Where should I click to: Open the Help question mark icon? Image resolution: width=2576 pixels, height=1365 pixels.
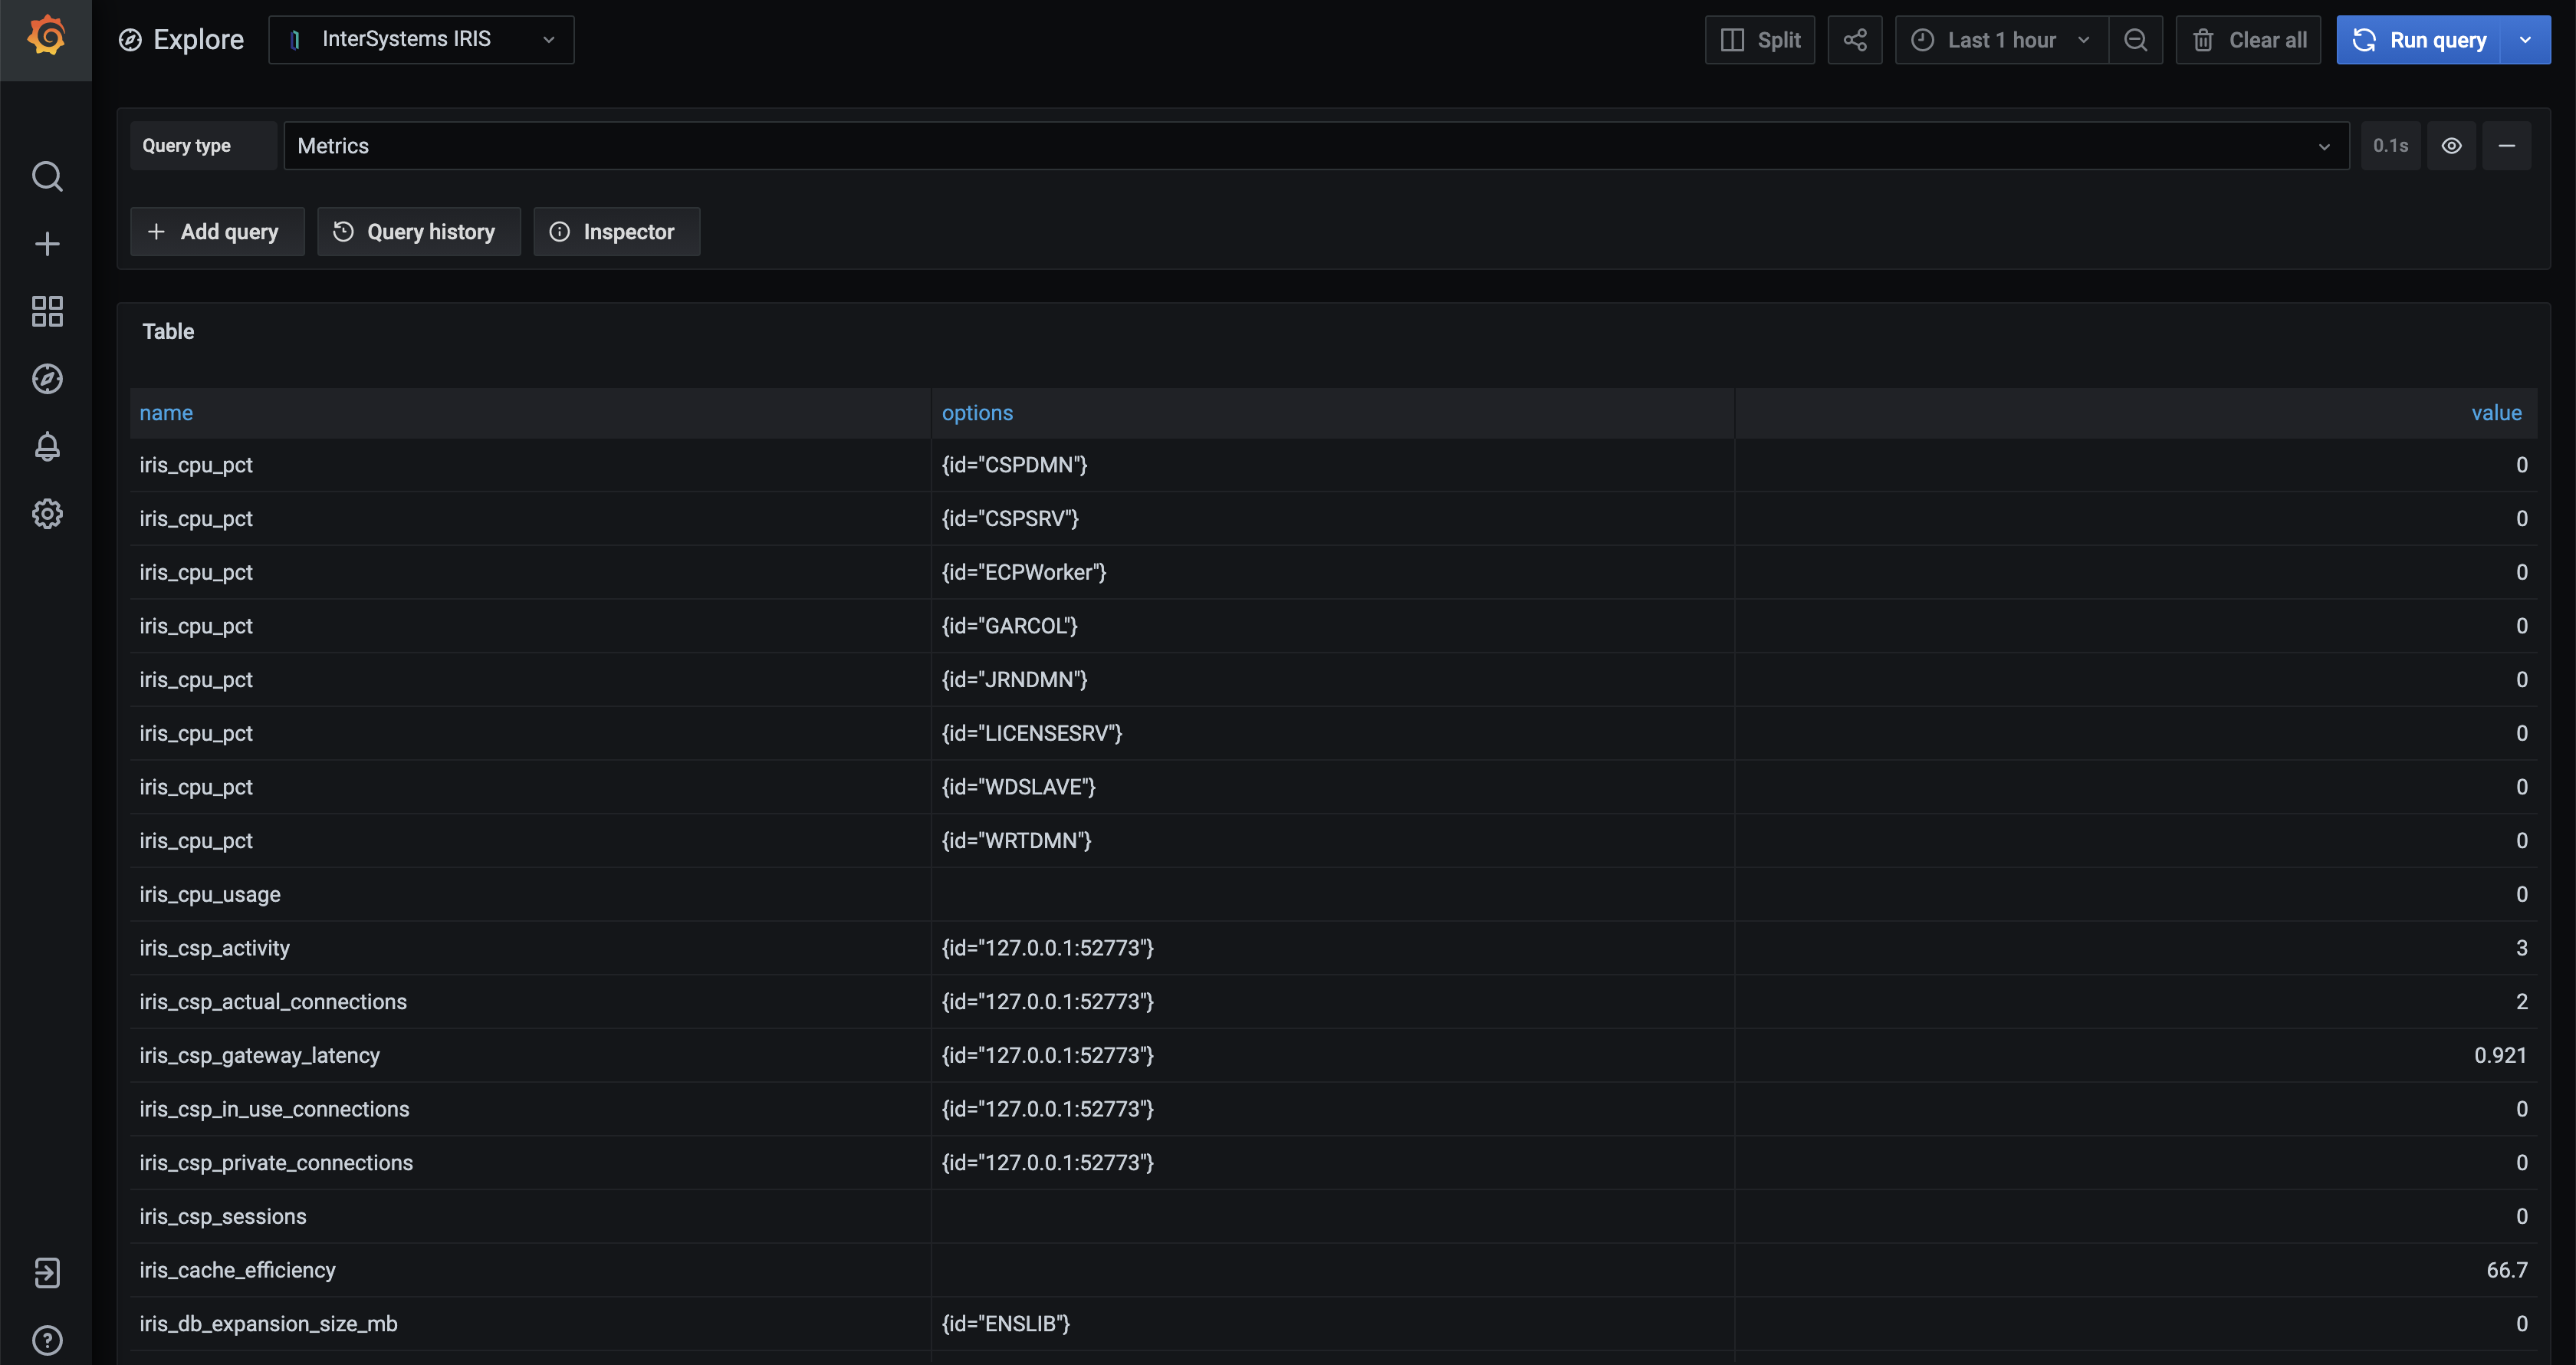(x=47, y=1340)
